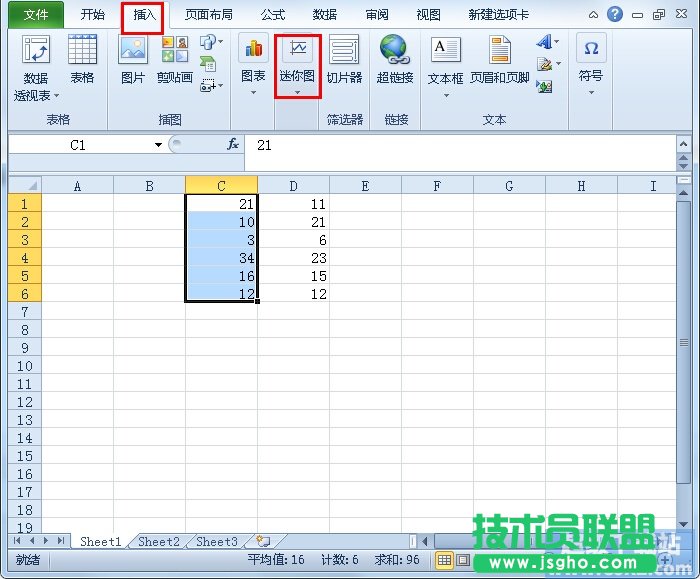Open the 符号 symbol dialog
Viewport: 700px width, 579px height.
(591, 65)
